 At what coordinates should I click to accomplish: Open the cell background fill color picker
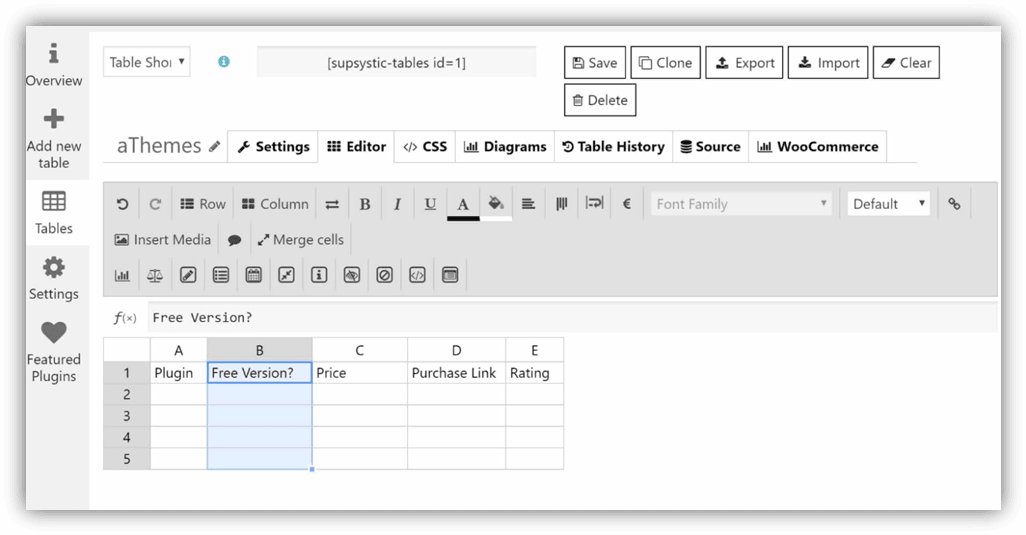pyautogui.click(x=496, y=204)
